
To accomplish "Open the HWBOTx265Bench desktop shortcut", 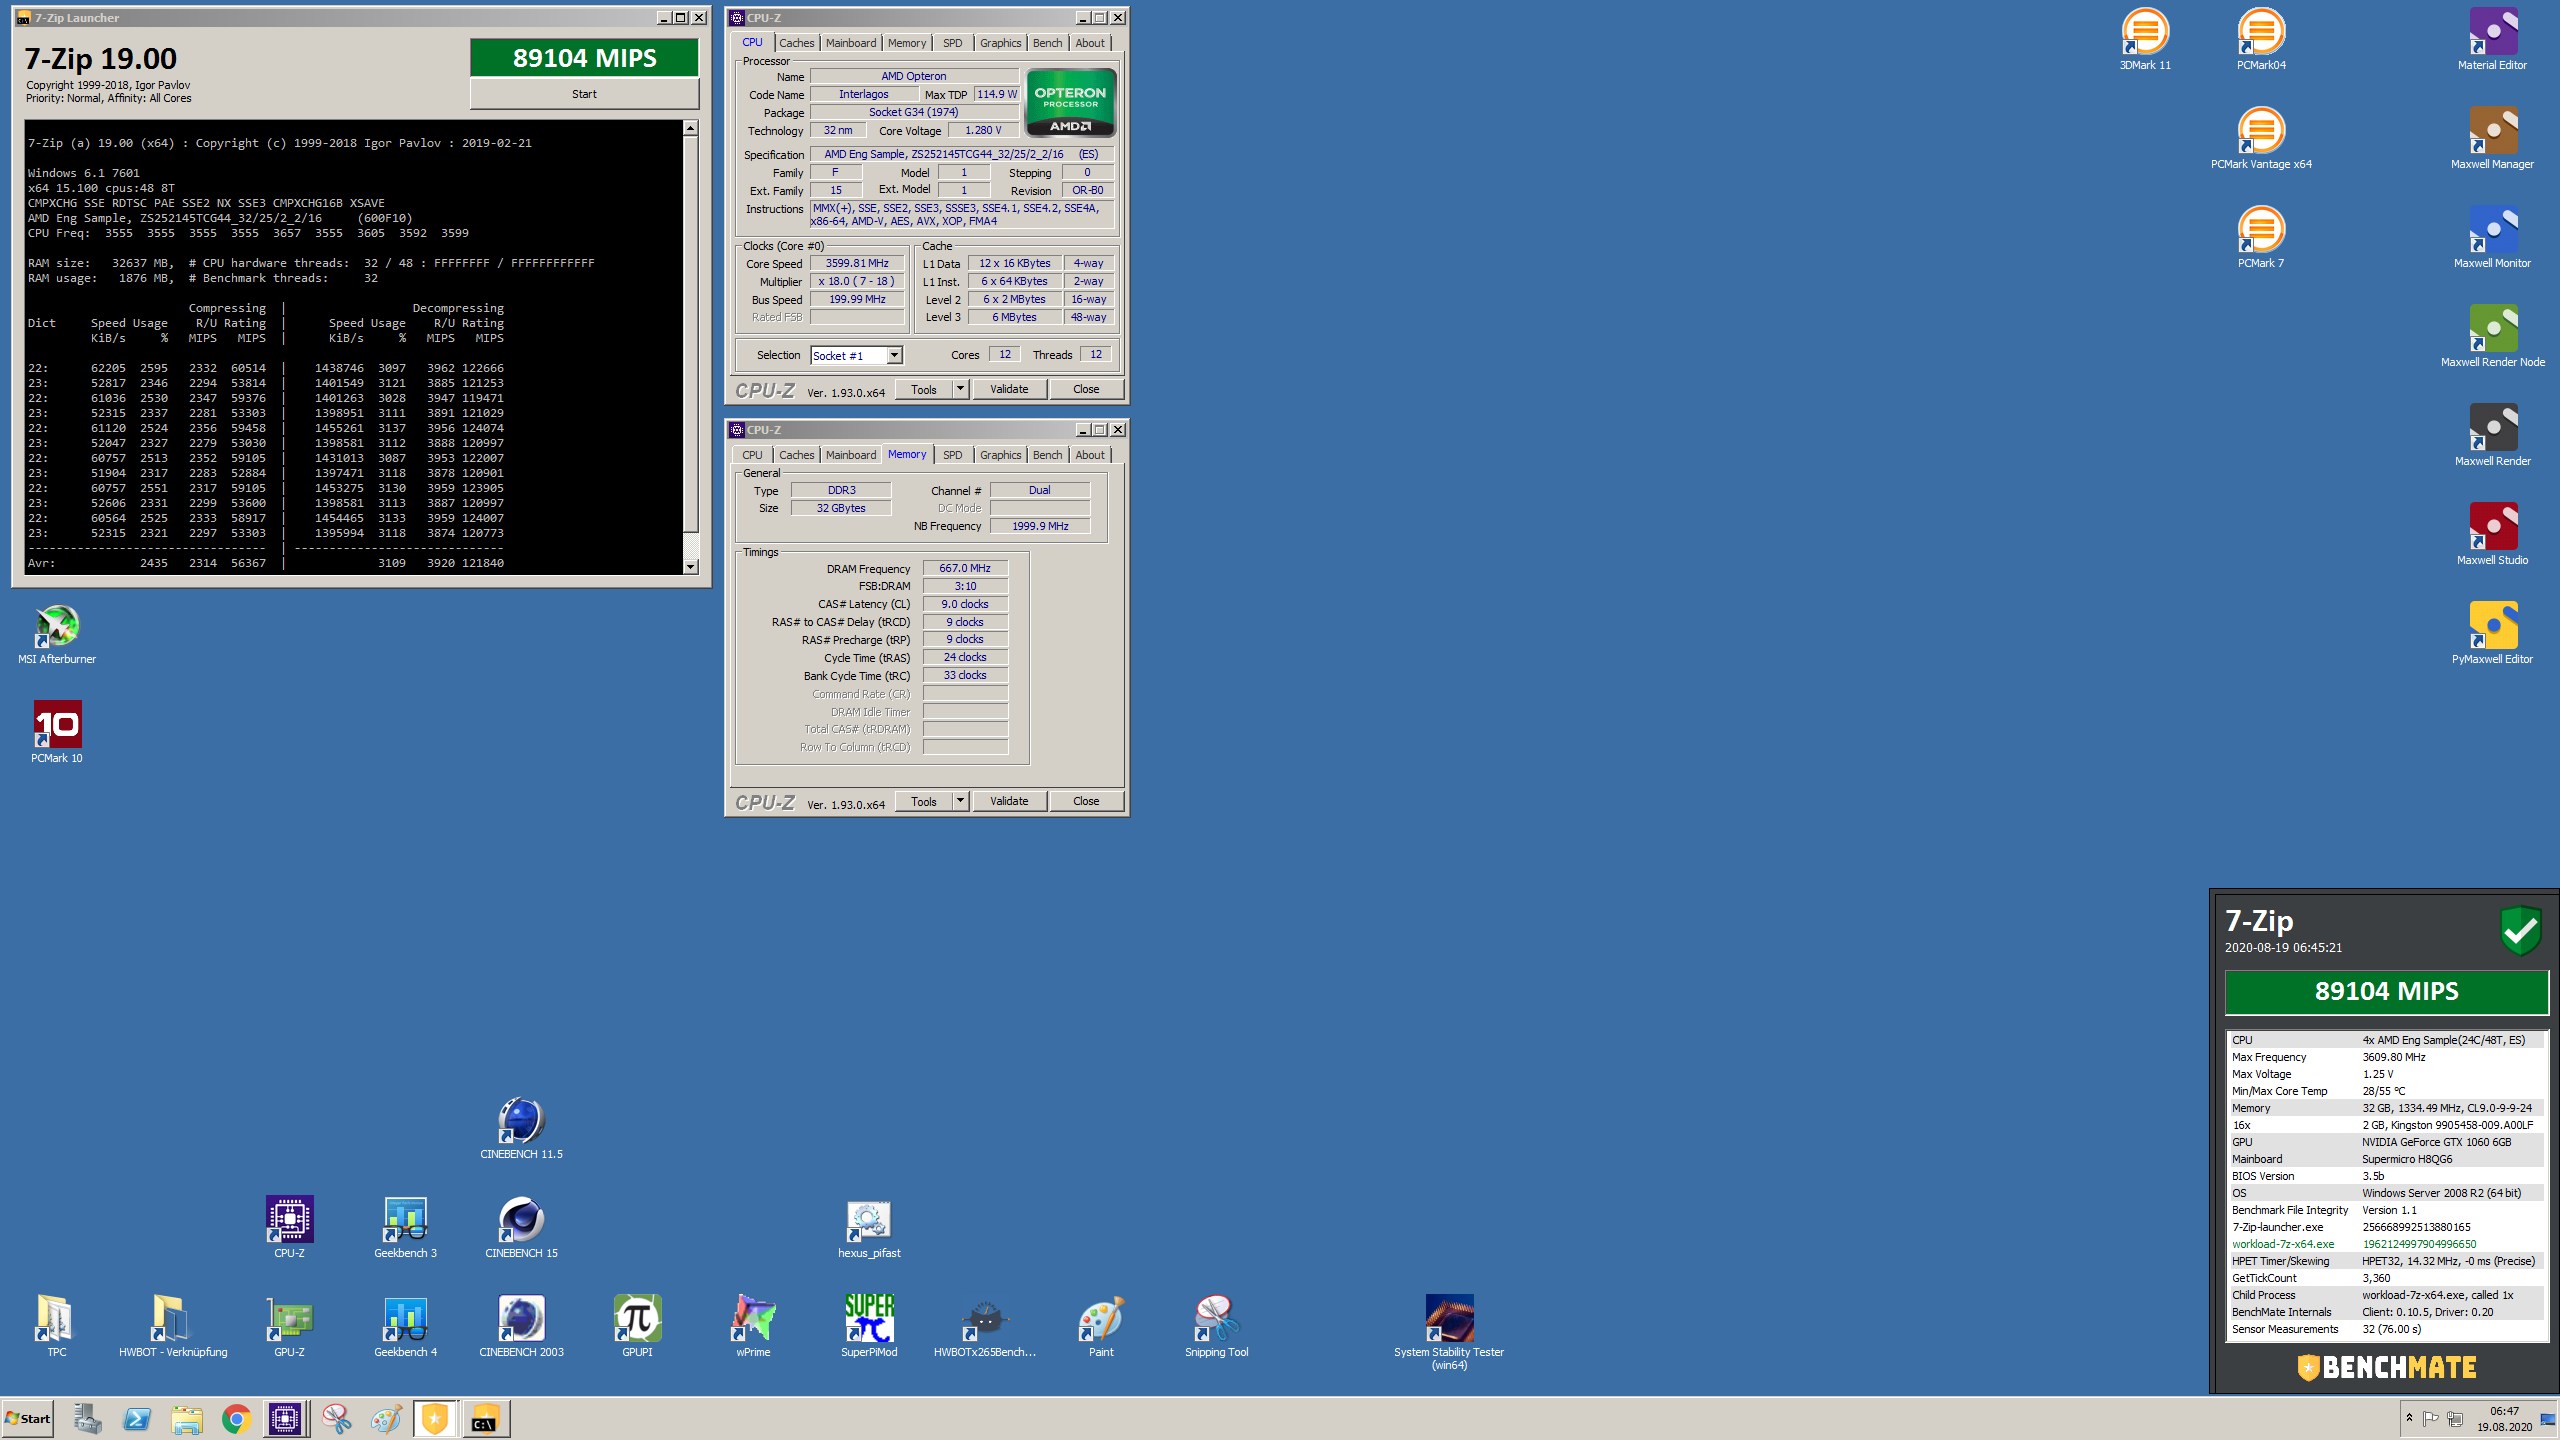I will click(x=985, y=1327).
